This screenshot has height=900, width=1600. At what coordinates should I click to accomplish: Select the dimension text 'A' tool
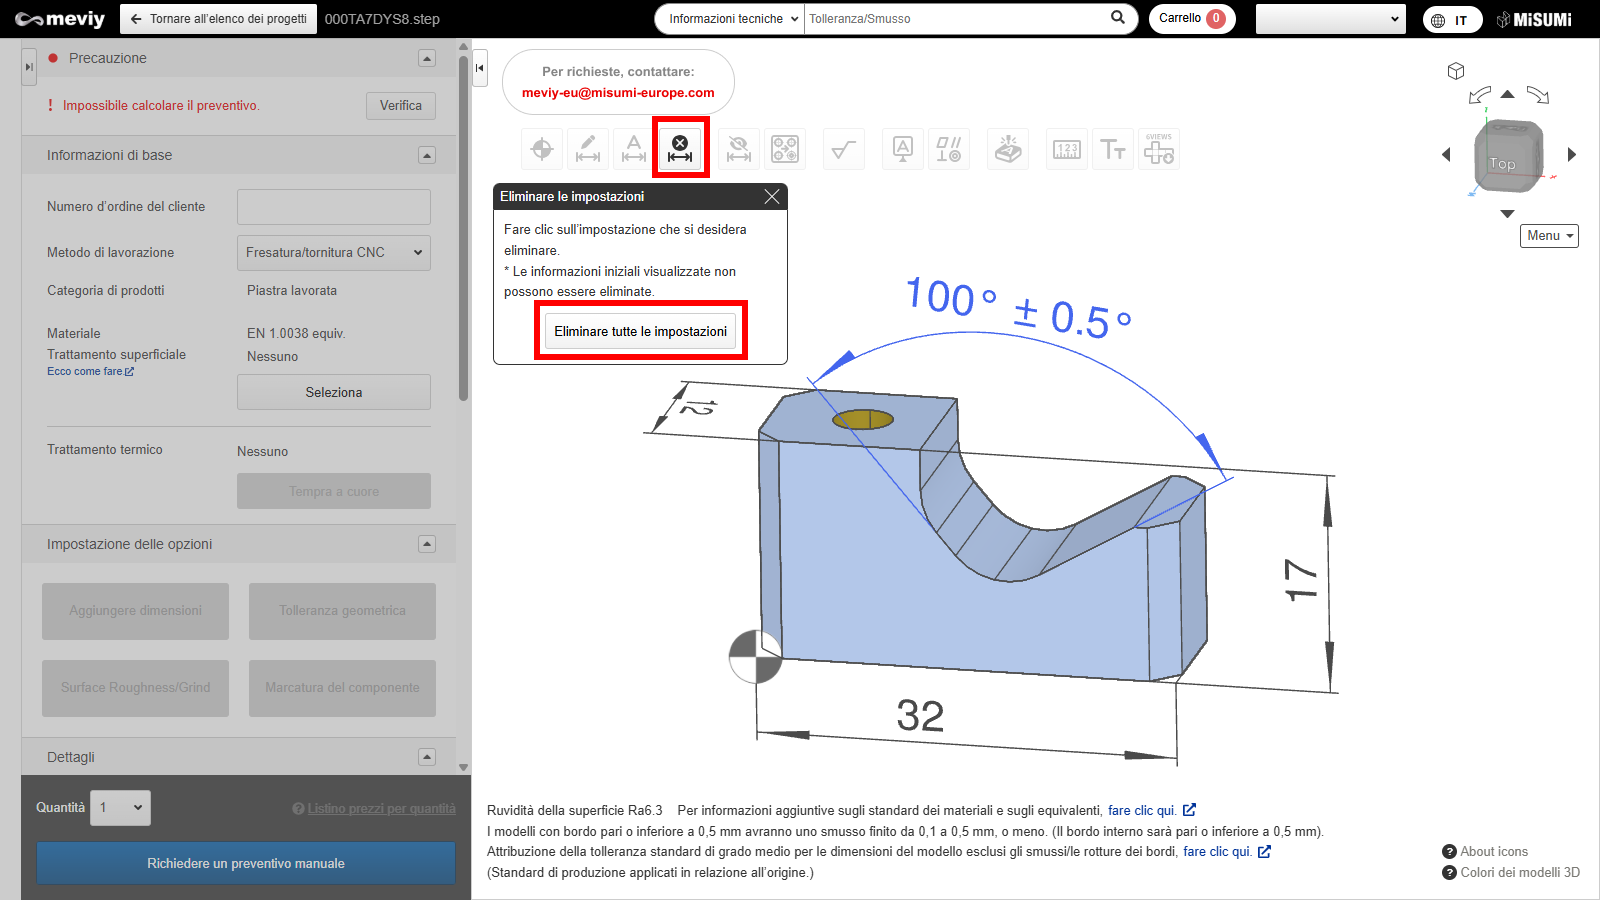(x=634, y=149)
